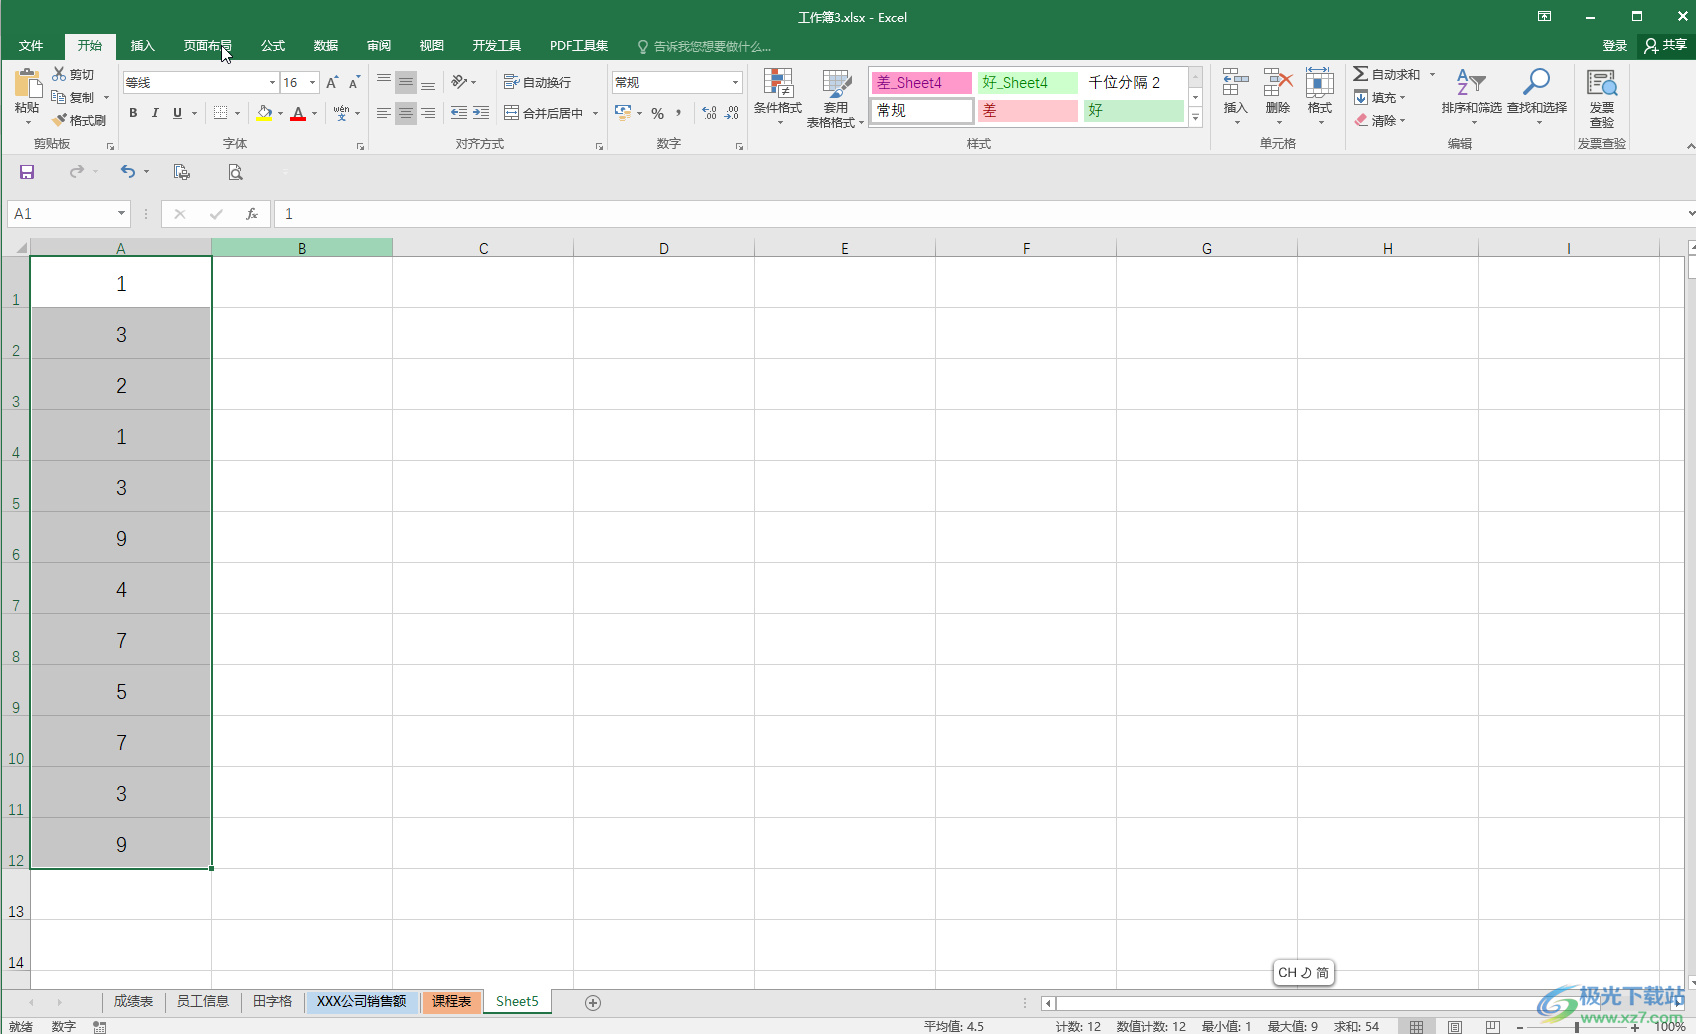
Task: Click the Print Preview icon
Action: pos(235,172)
